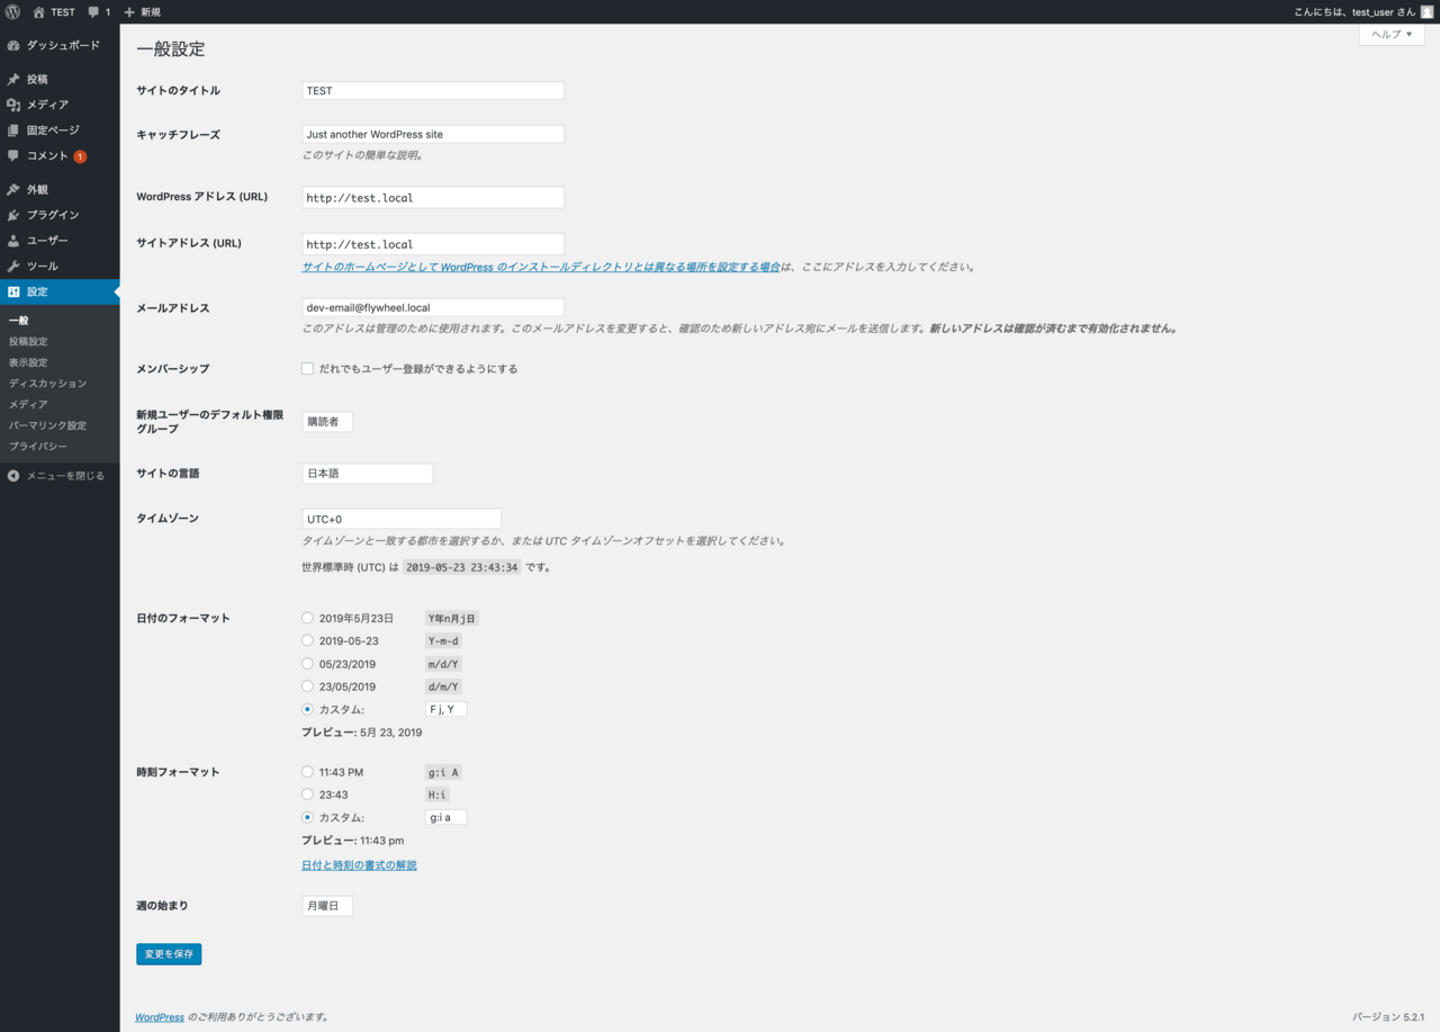
Task: Click the WordPress logo icon
Action: point(13,12)
